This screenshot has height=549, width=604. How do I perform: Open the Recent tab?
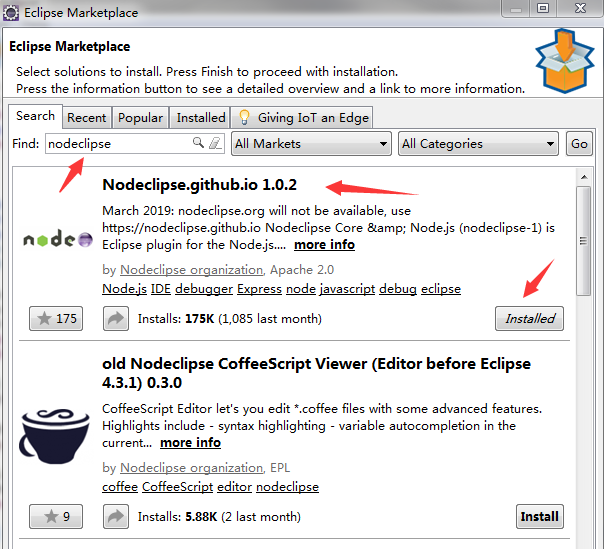click(x=87, y=118)
